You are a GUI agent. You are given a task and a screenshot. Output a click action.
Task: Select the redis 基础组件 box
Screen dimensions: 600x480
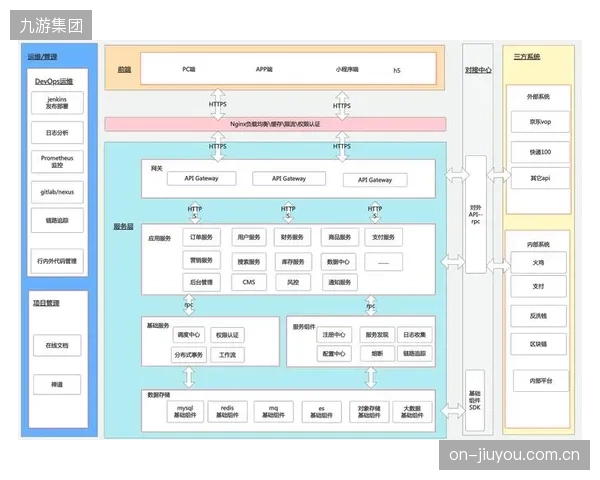227,411
